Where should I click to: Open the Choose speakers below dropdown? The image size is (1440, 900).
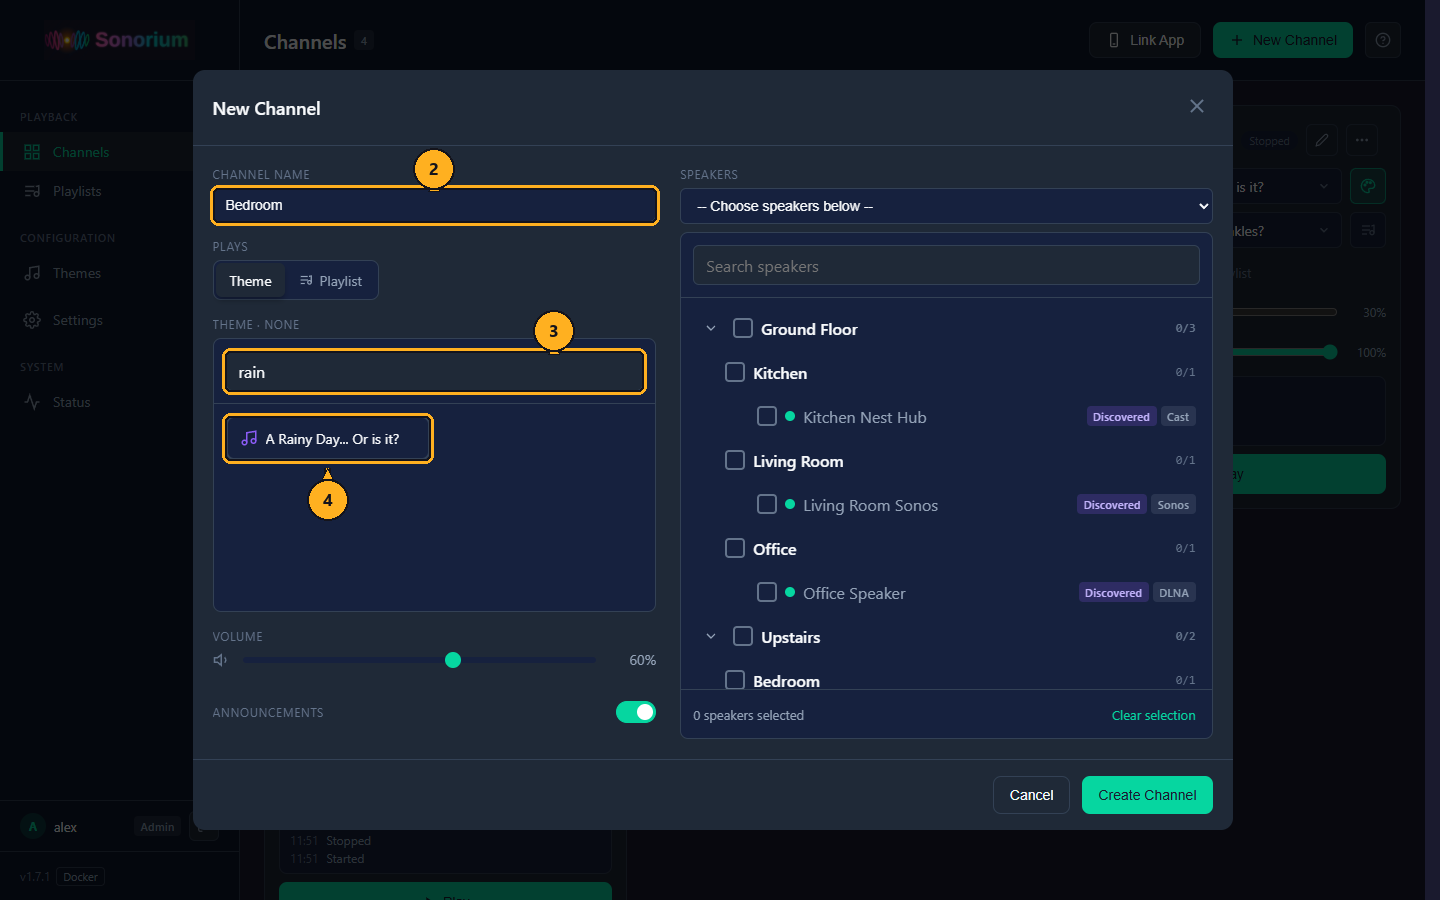pyautogui.click(x=946, y=206)
